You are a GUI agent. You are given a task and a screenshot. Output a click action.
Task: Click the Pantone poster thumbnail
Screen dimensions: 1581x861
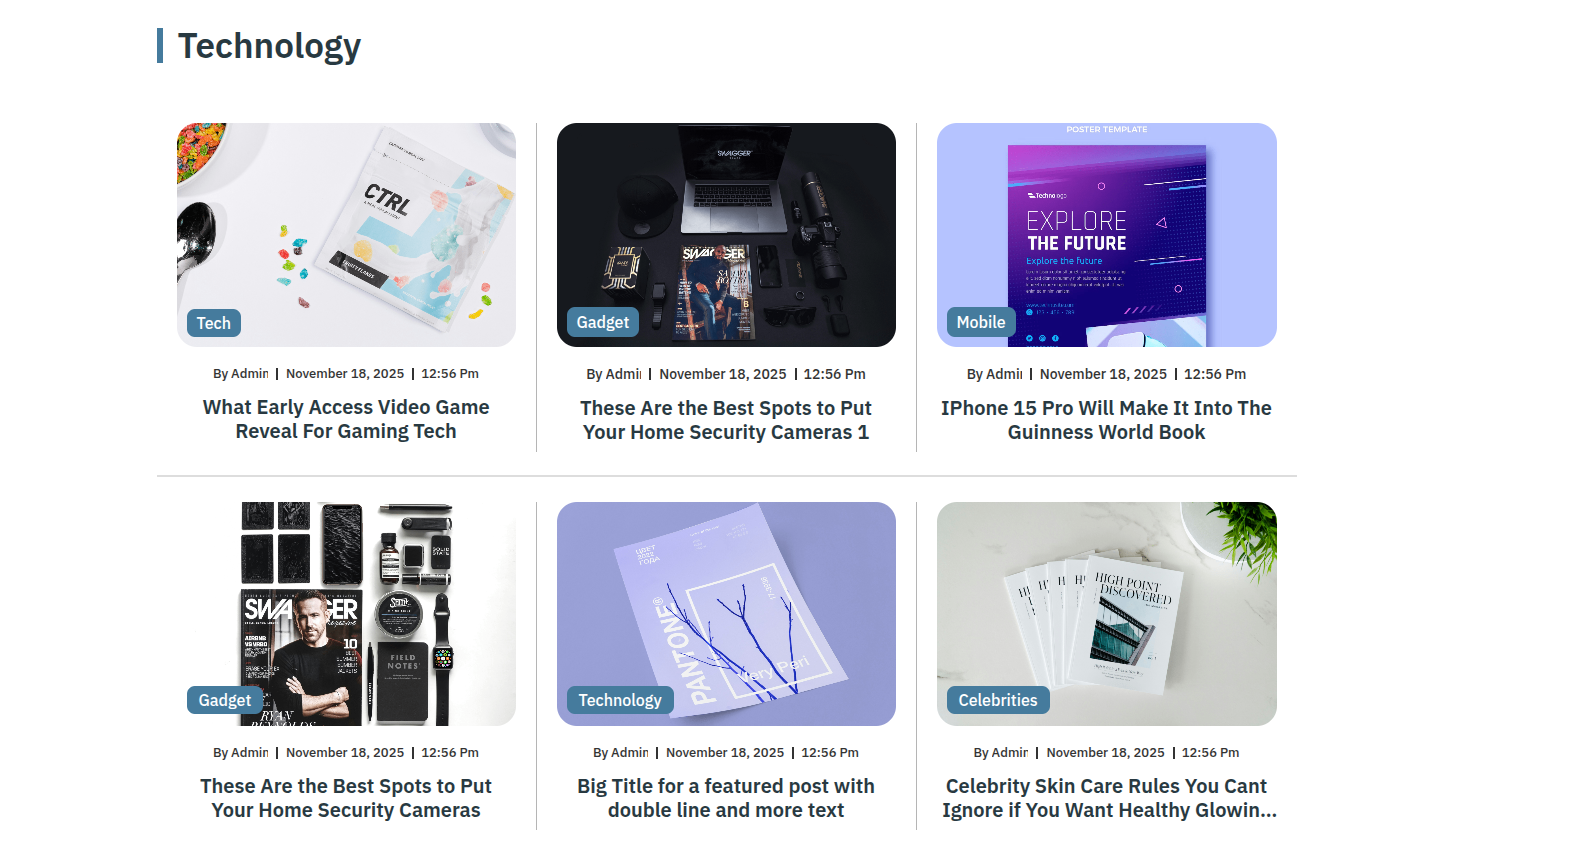(x=726, y=614)
